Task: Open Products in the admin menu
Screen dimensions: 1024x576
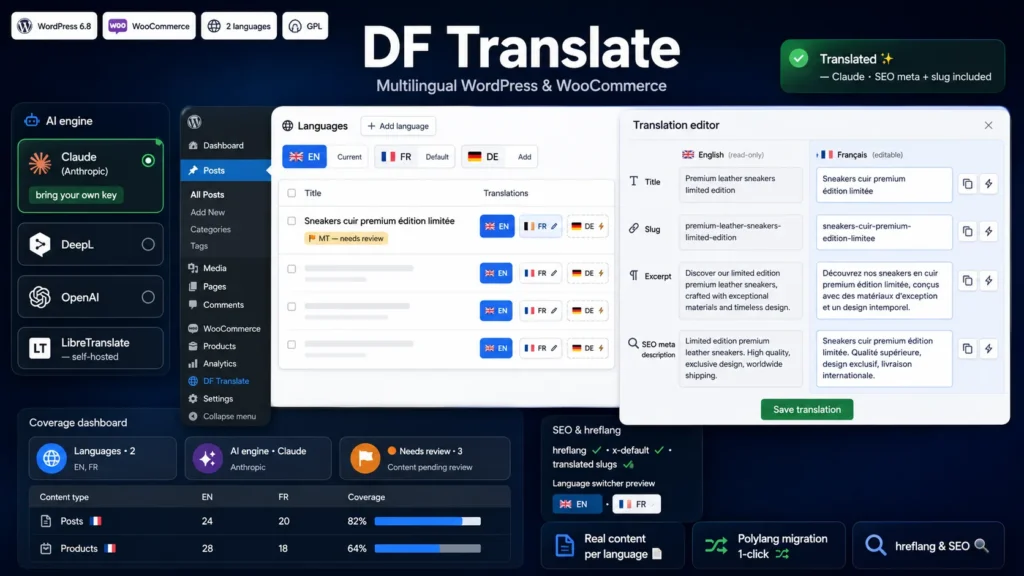Action: point(219,346)
